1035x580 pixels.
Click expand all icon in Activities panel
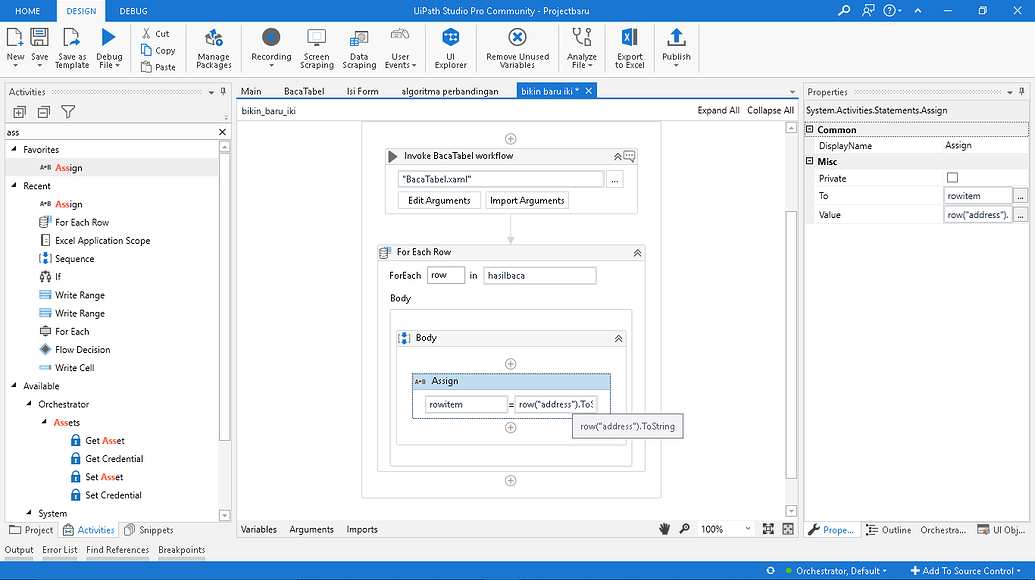pyautogui.click(x=19, y=112)
